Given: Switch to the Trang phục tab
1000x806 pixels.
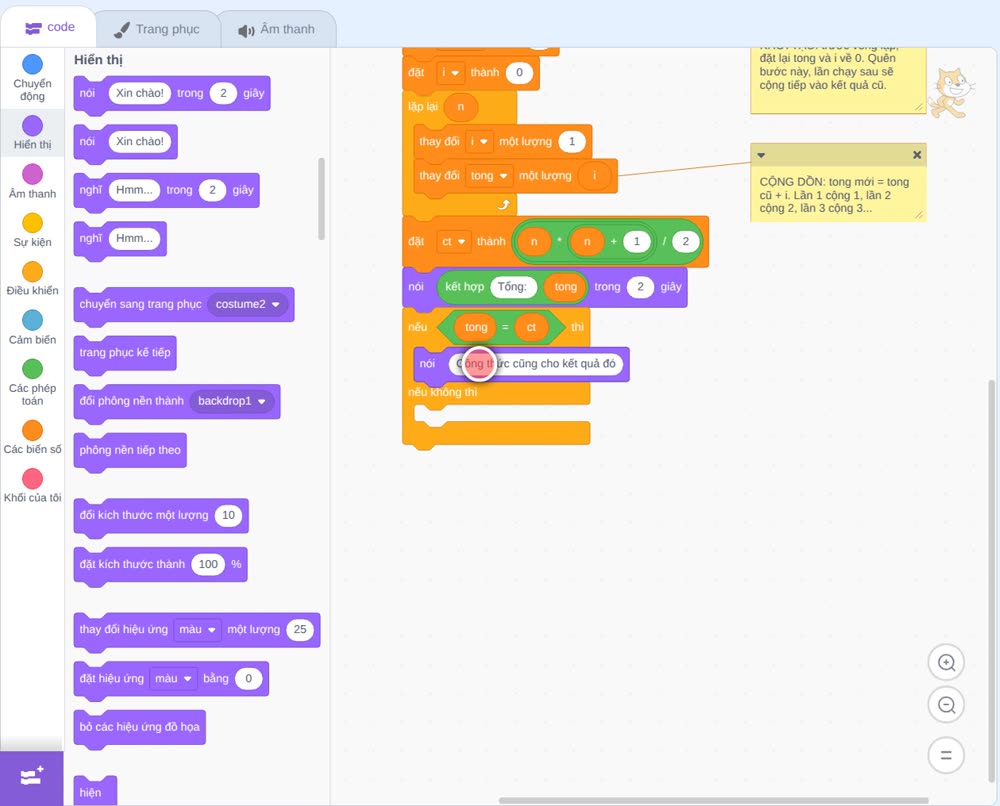Looking at the screenshot, I should [x=157, y=29].
